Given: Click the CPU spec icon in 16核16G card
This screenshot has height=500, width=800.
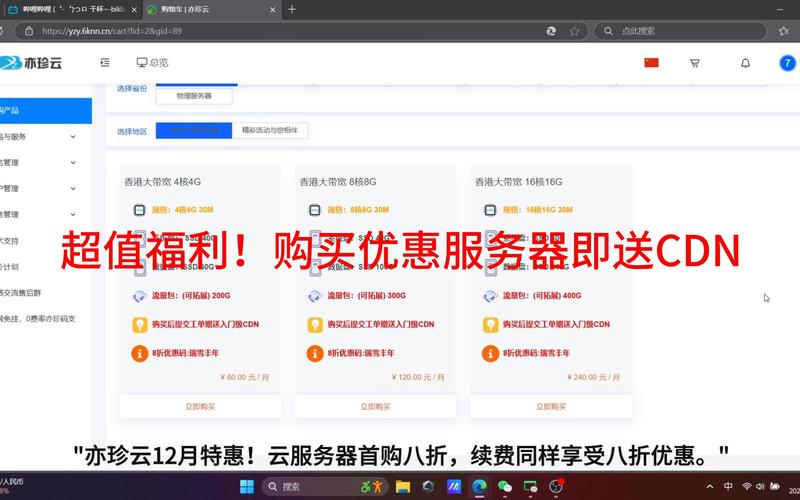Looking at the screenshot, I should click(490, 210).
